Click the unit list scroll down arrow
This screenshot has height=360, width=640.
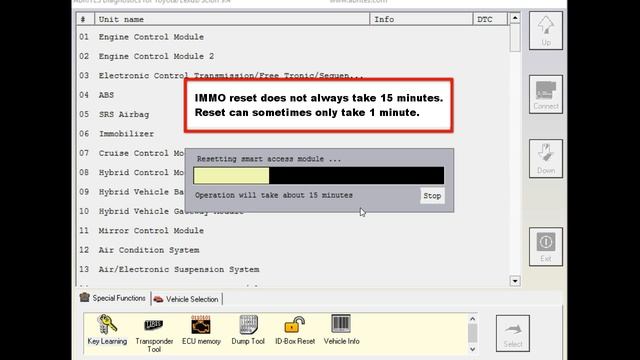pos(515,281)
